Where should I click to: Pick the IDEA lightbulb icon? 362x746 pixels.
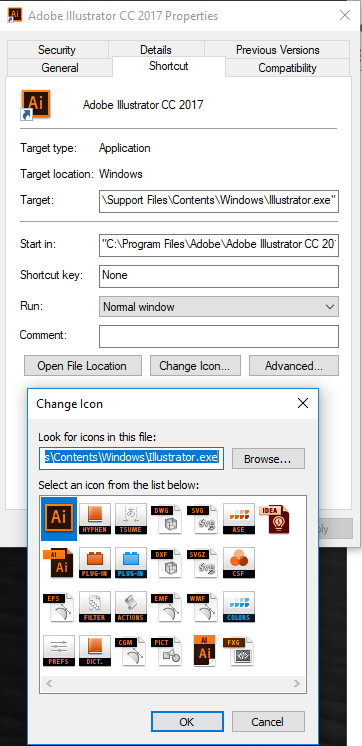coord(274,519)
